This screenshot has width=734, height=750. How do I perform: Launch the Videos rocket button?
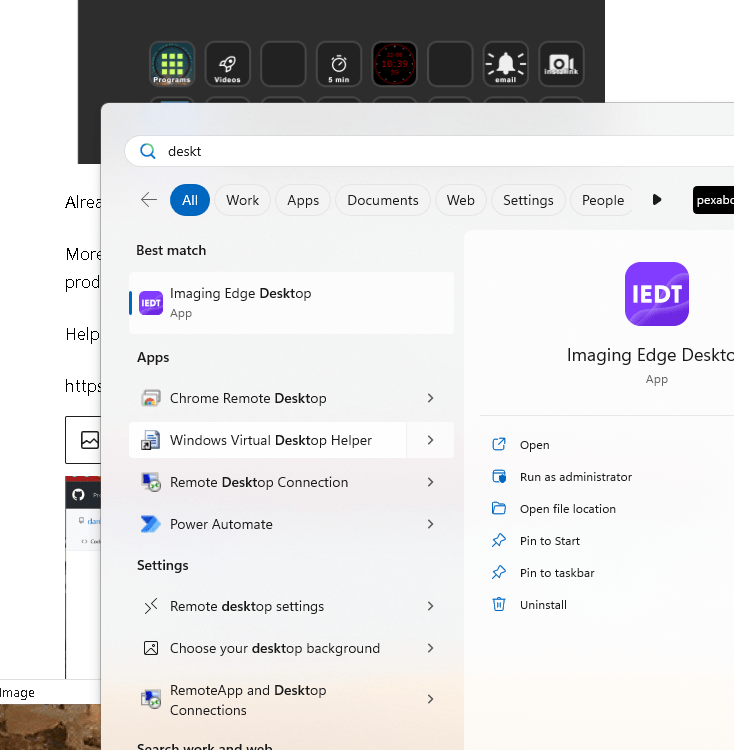pos(228,64)
